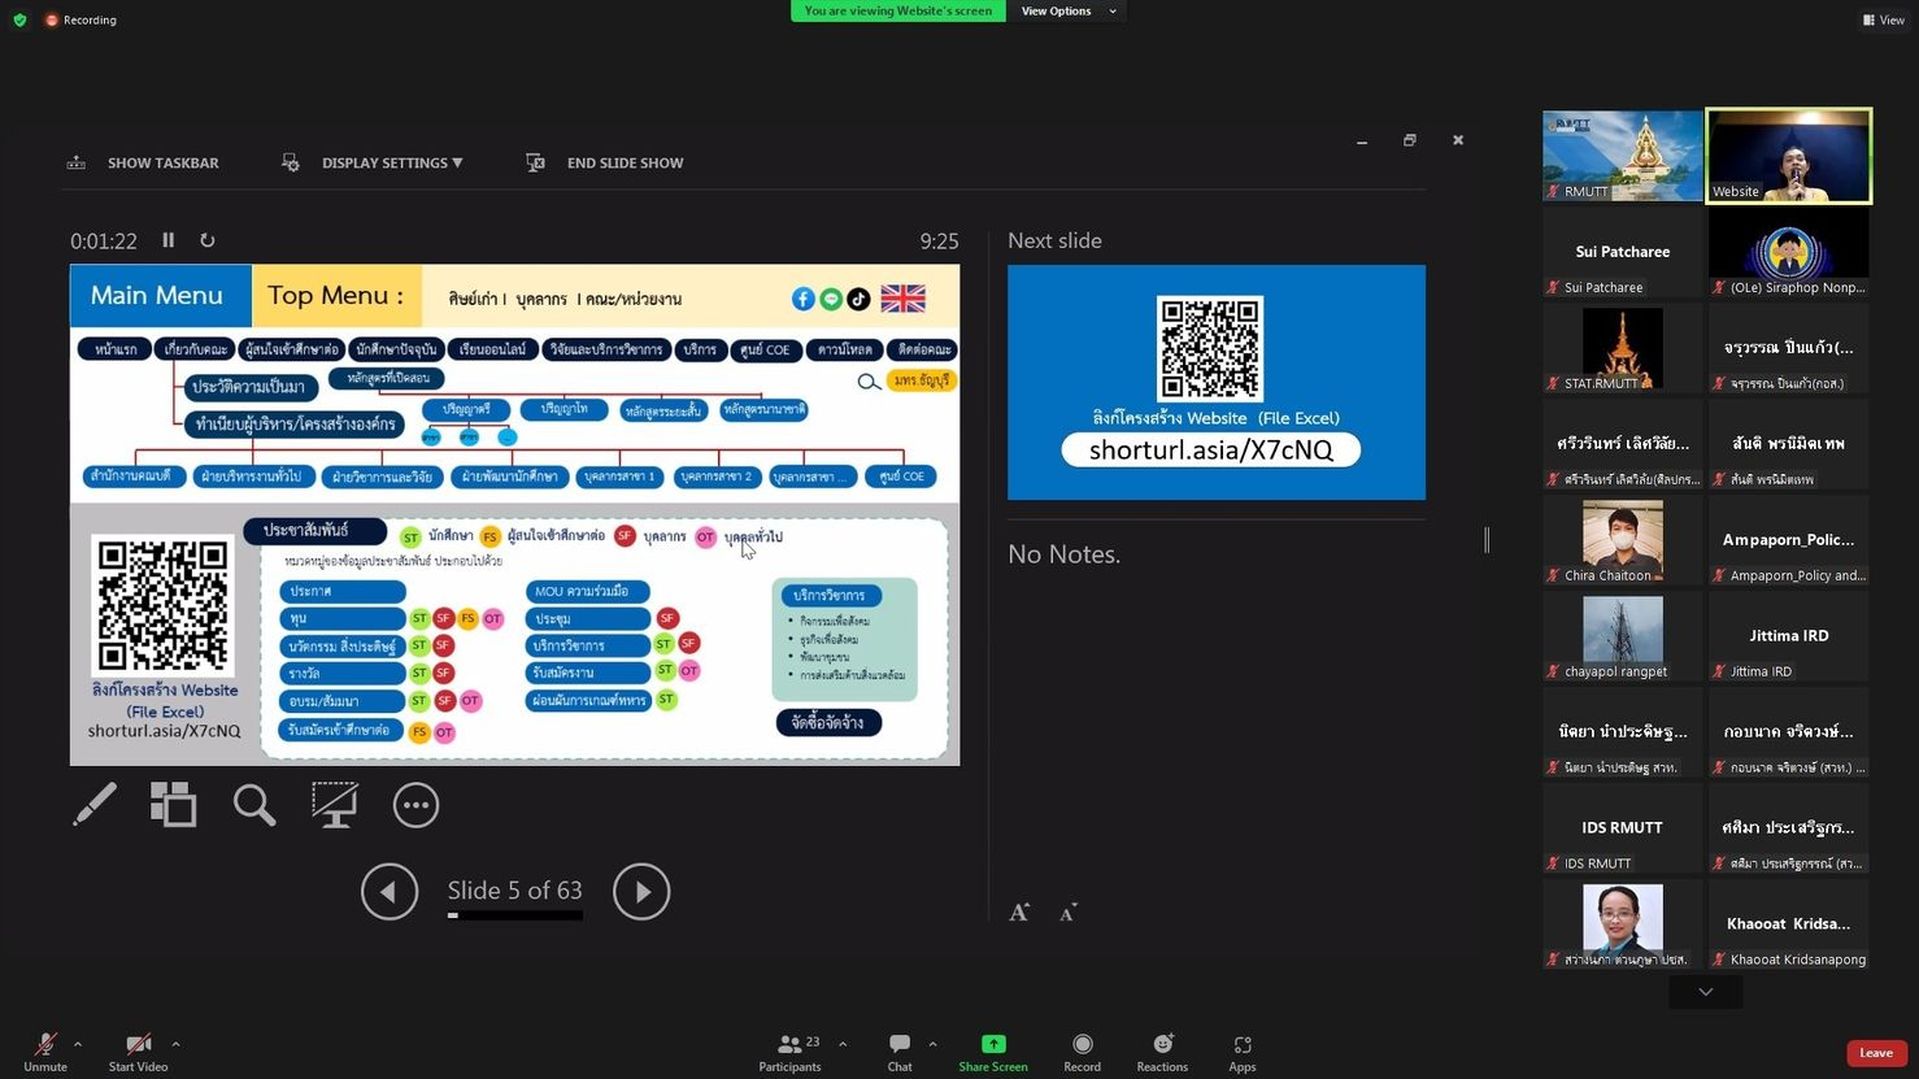Click the presenter panel divider handle

[x=1487, y=540]
